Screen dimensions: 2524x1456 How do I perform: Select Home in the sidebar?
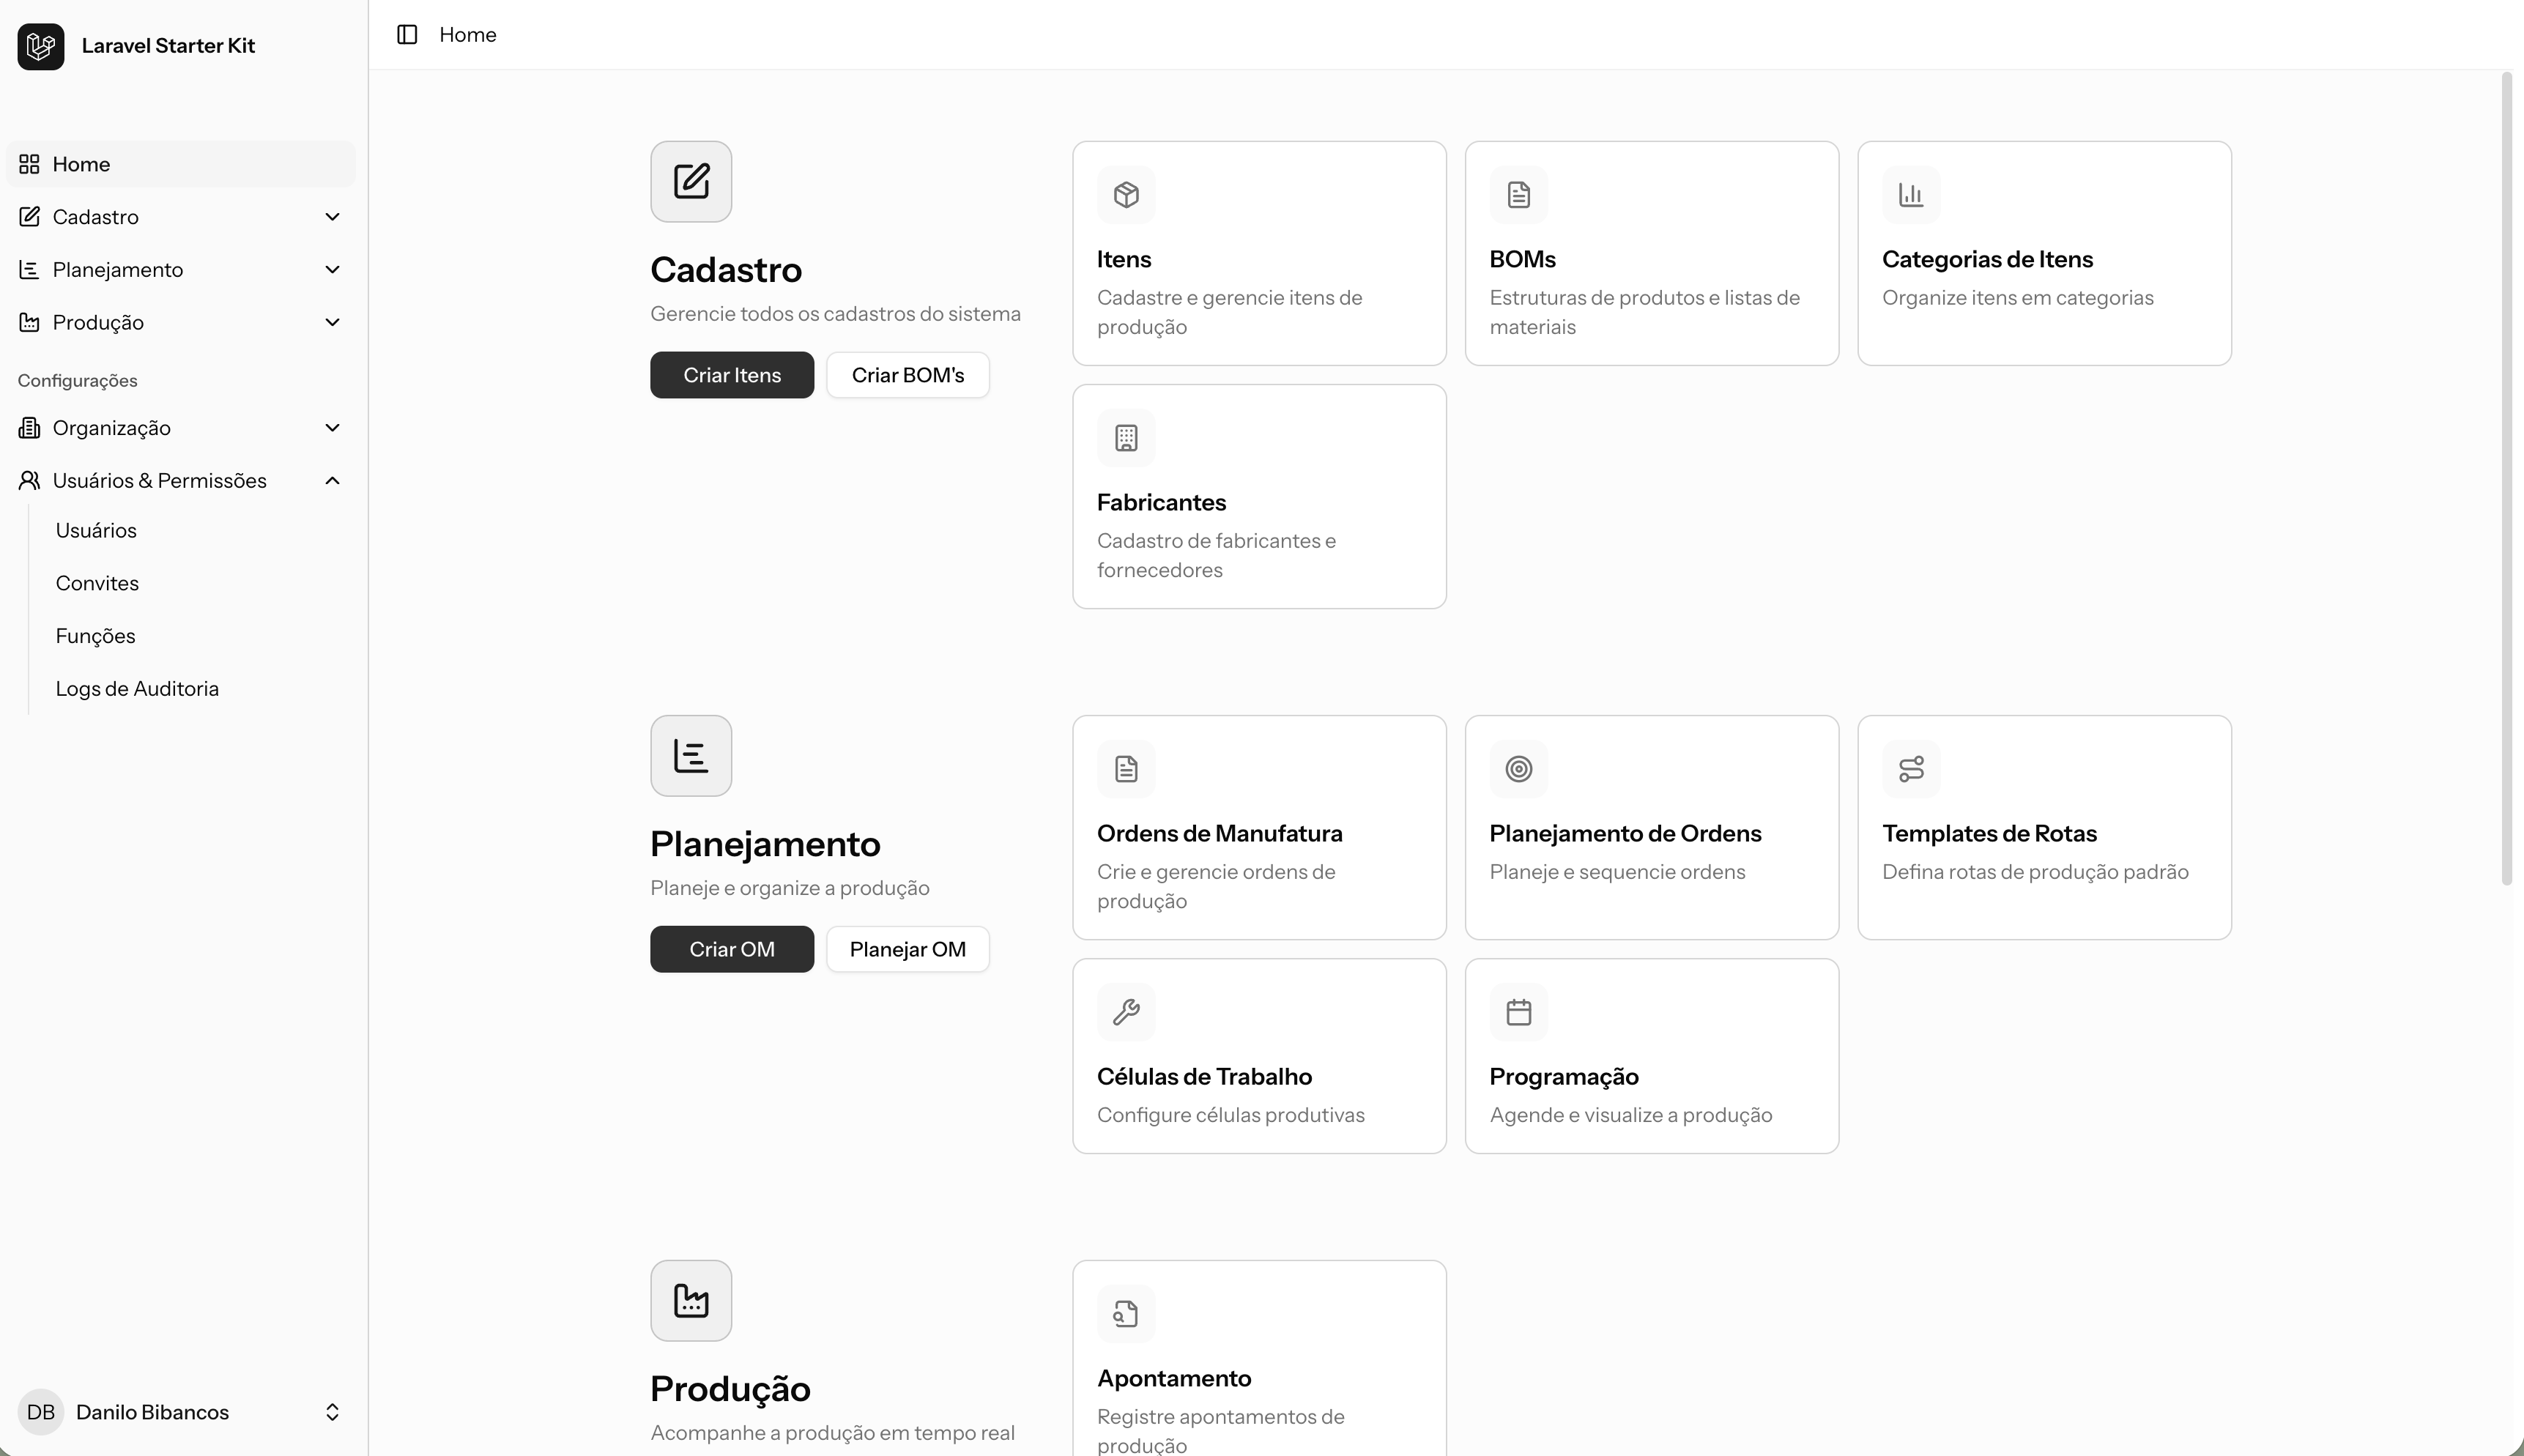tap(81, 164)
